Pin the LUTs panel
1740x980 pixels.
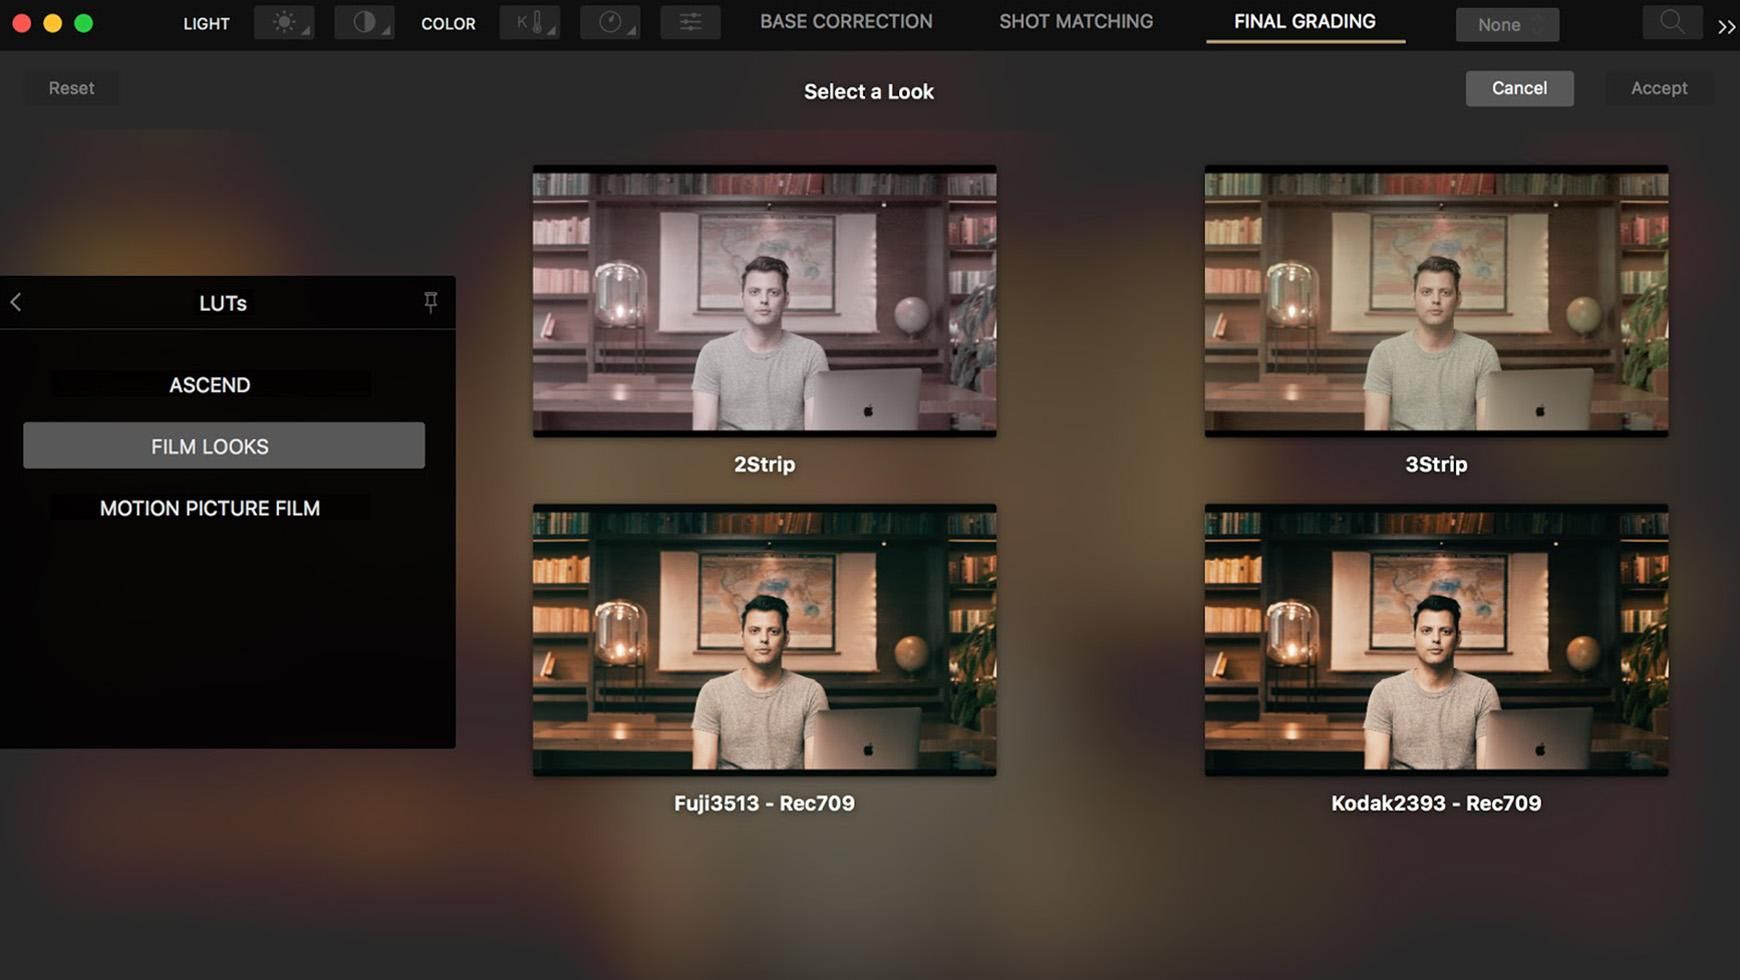click(x=431, y=302)
